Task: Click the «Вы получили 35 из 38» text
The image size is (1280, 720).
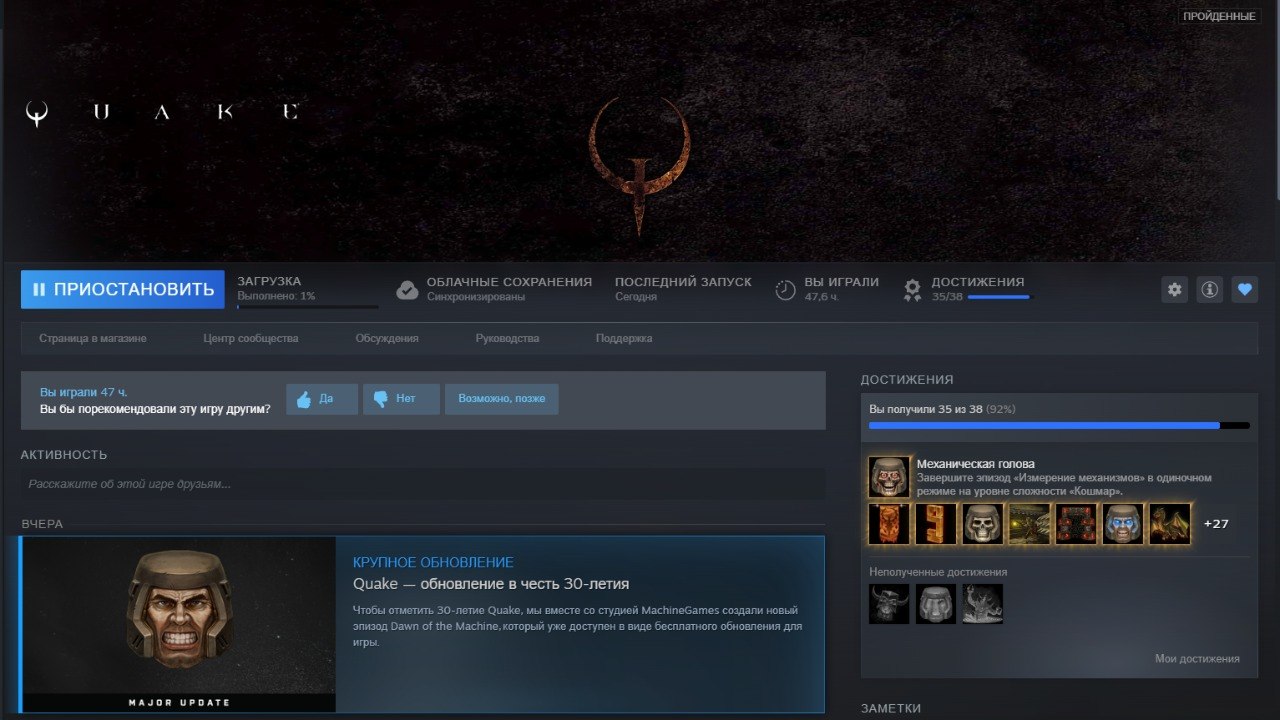Action: [x=928, y=409]
